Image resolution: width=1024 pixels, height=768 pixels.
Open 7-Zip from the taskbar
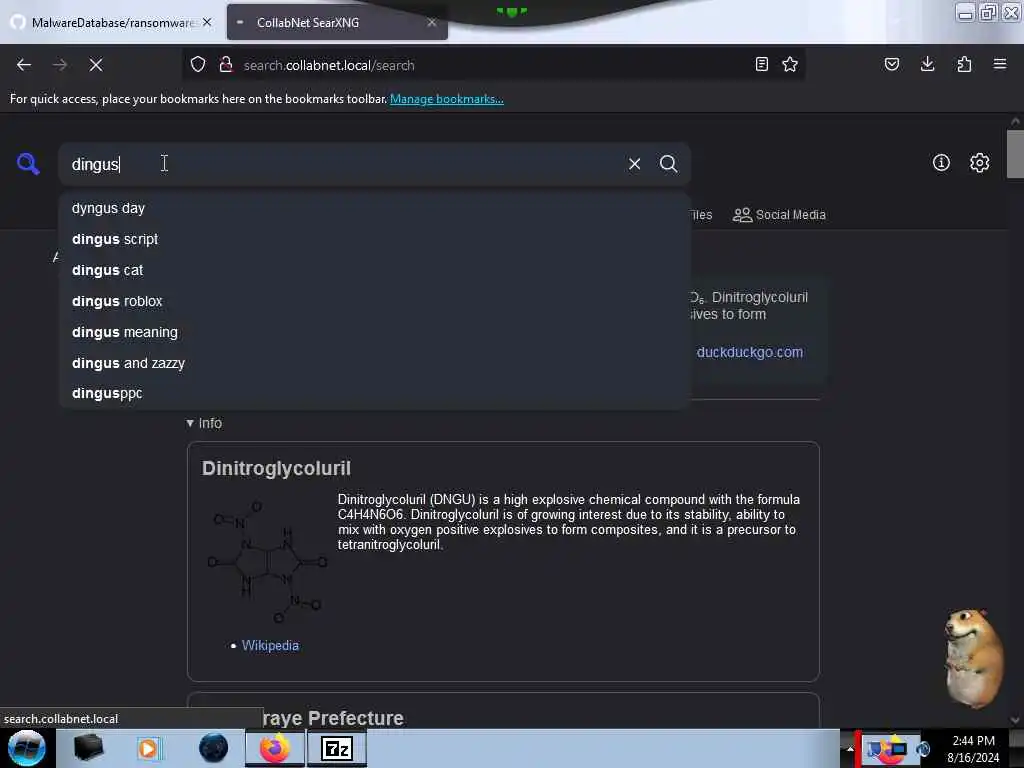337,748
